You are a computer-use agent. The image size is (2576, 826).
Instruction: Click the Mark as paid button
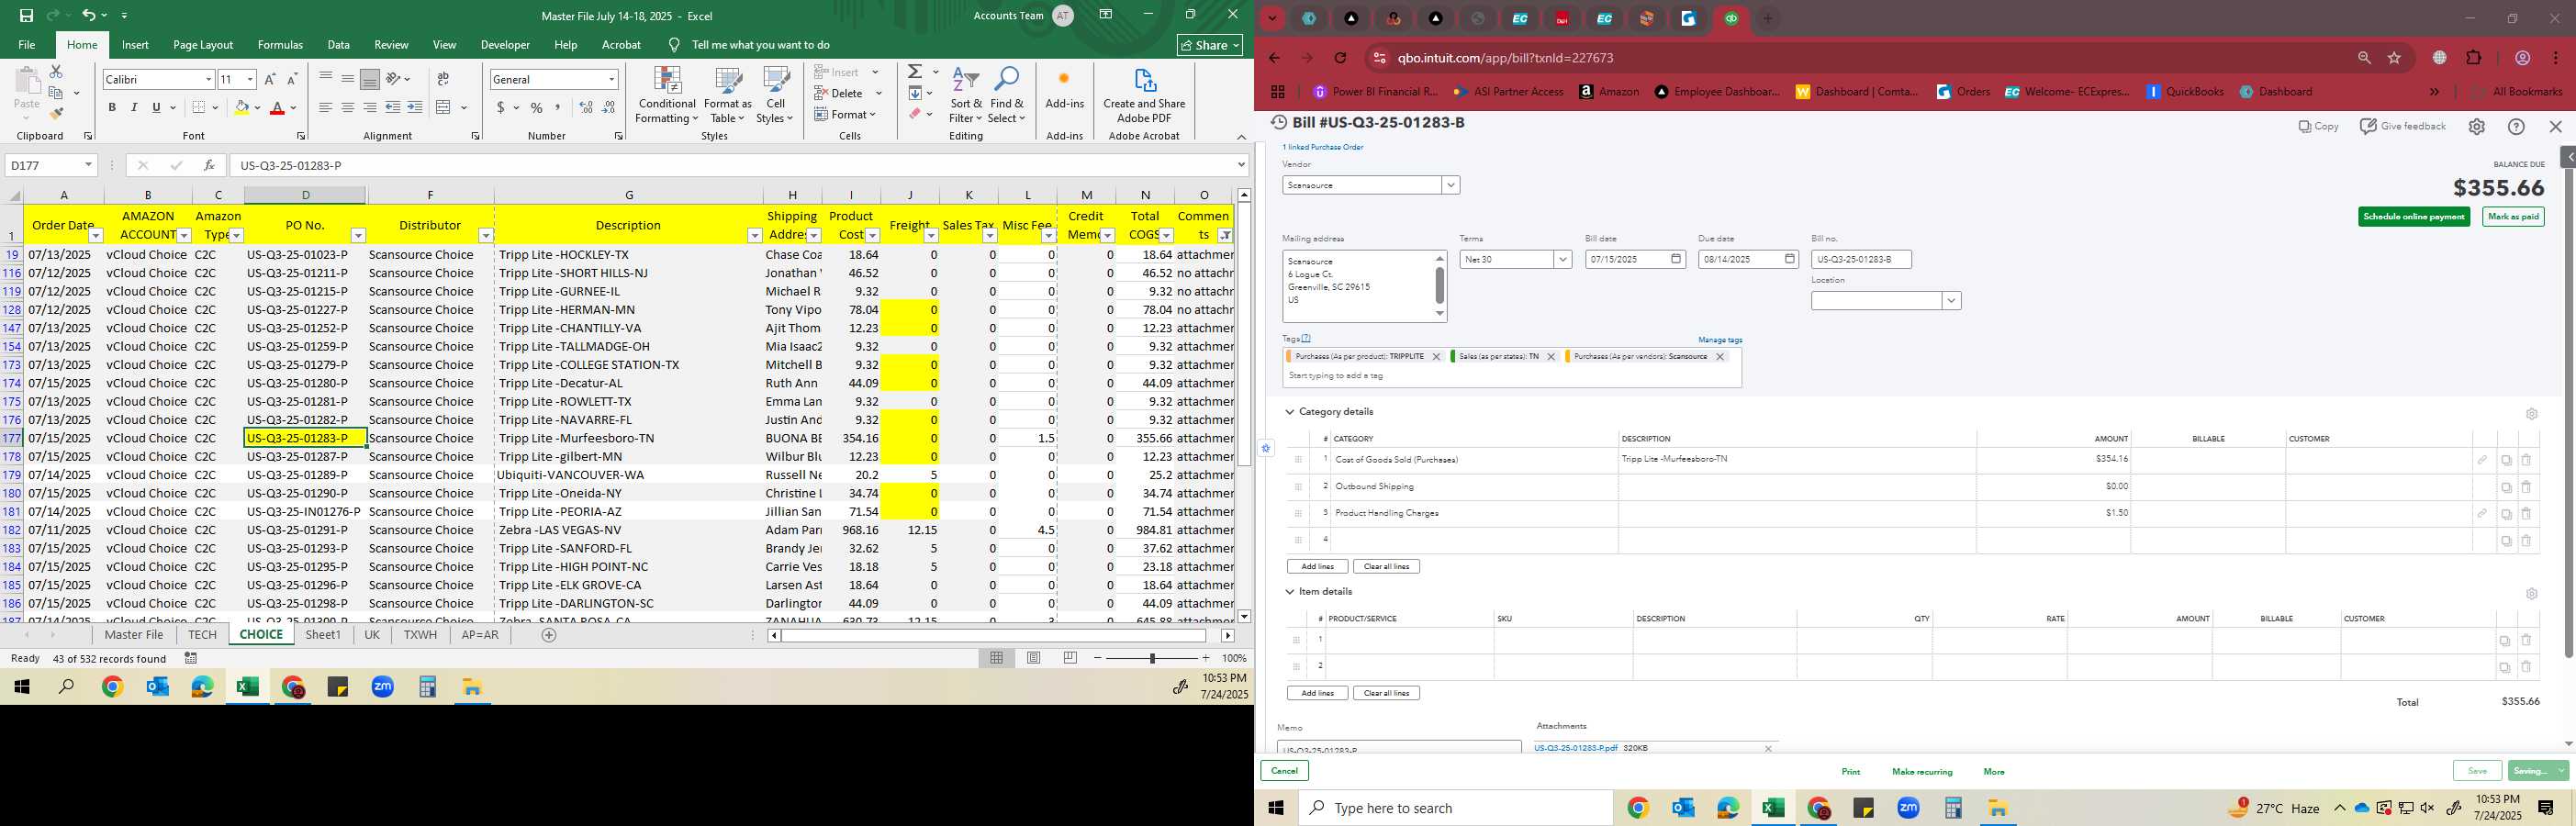coord(2513,217)
